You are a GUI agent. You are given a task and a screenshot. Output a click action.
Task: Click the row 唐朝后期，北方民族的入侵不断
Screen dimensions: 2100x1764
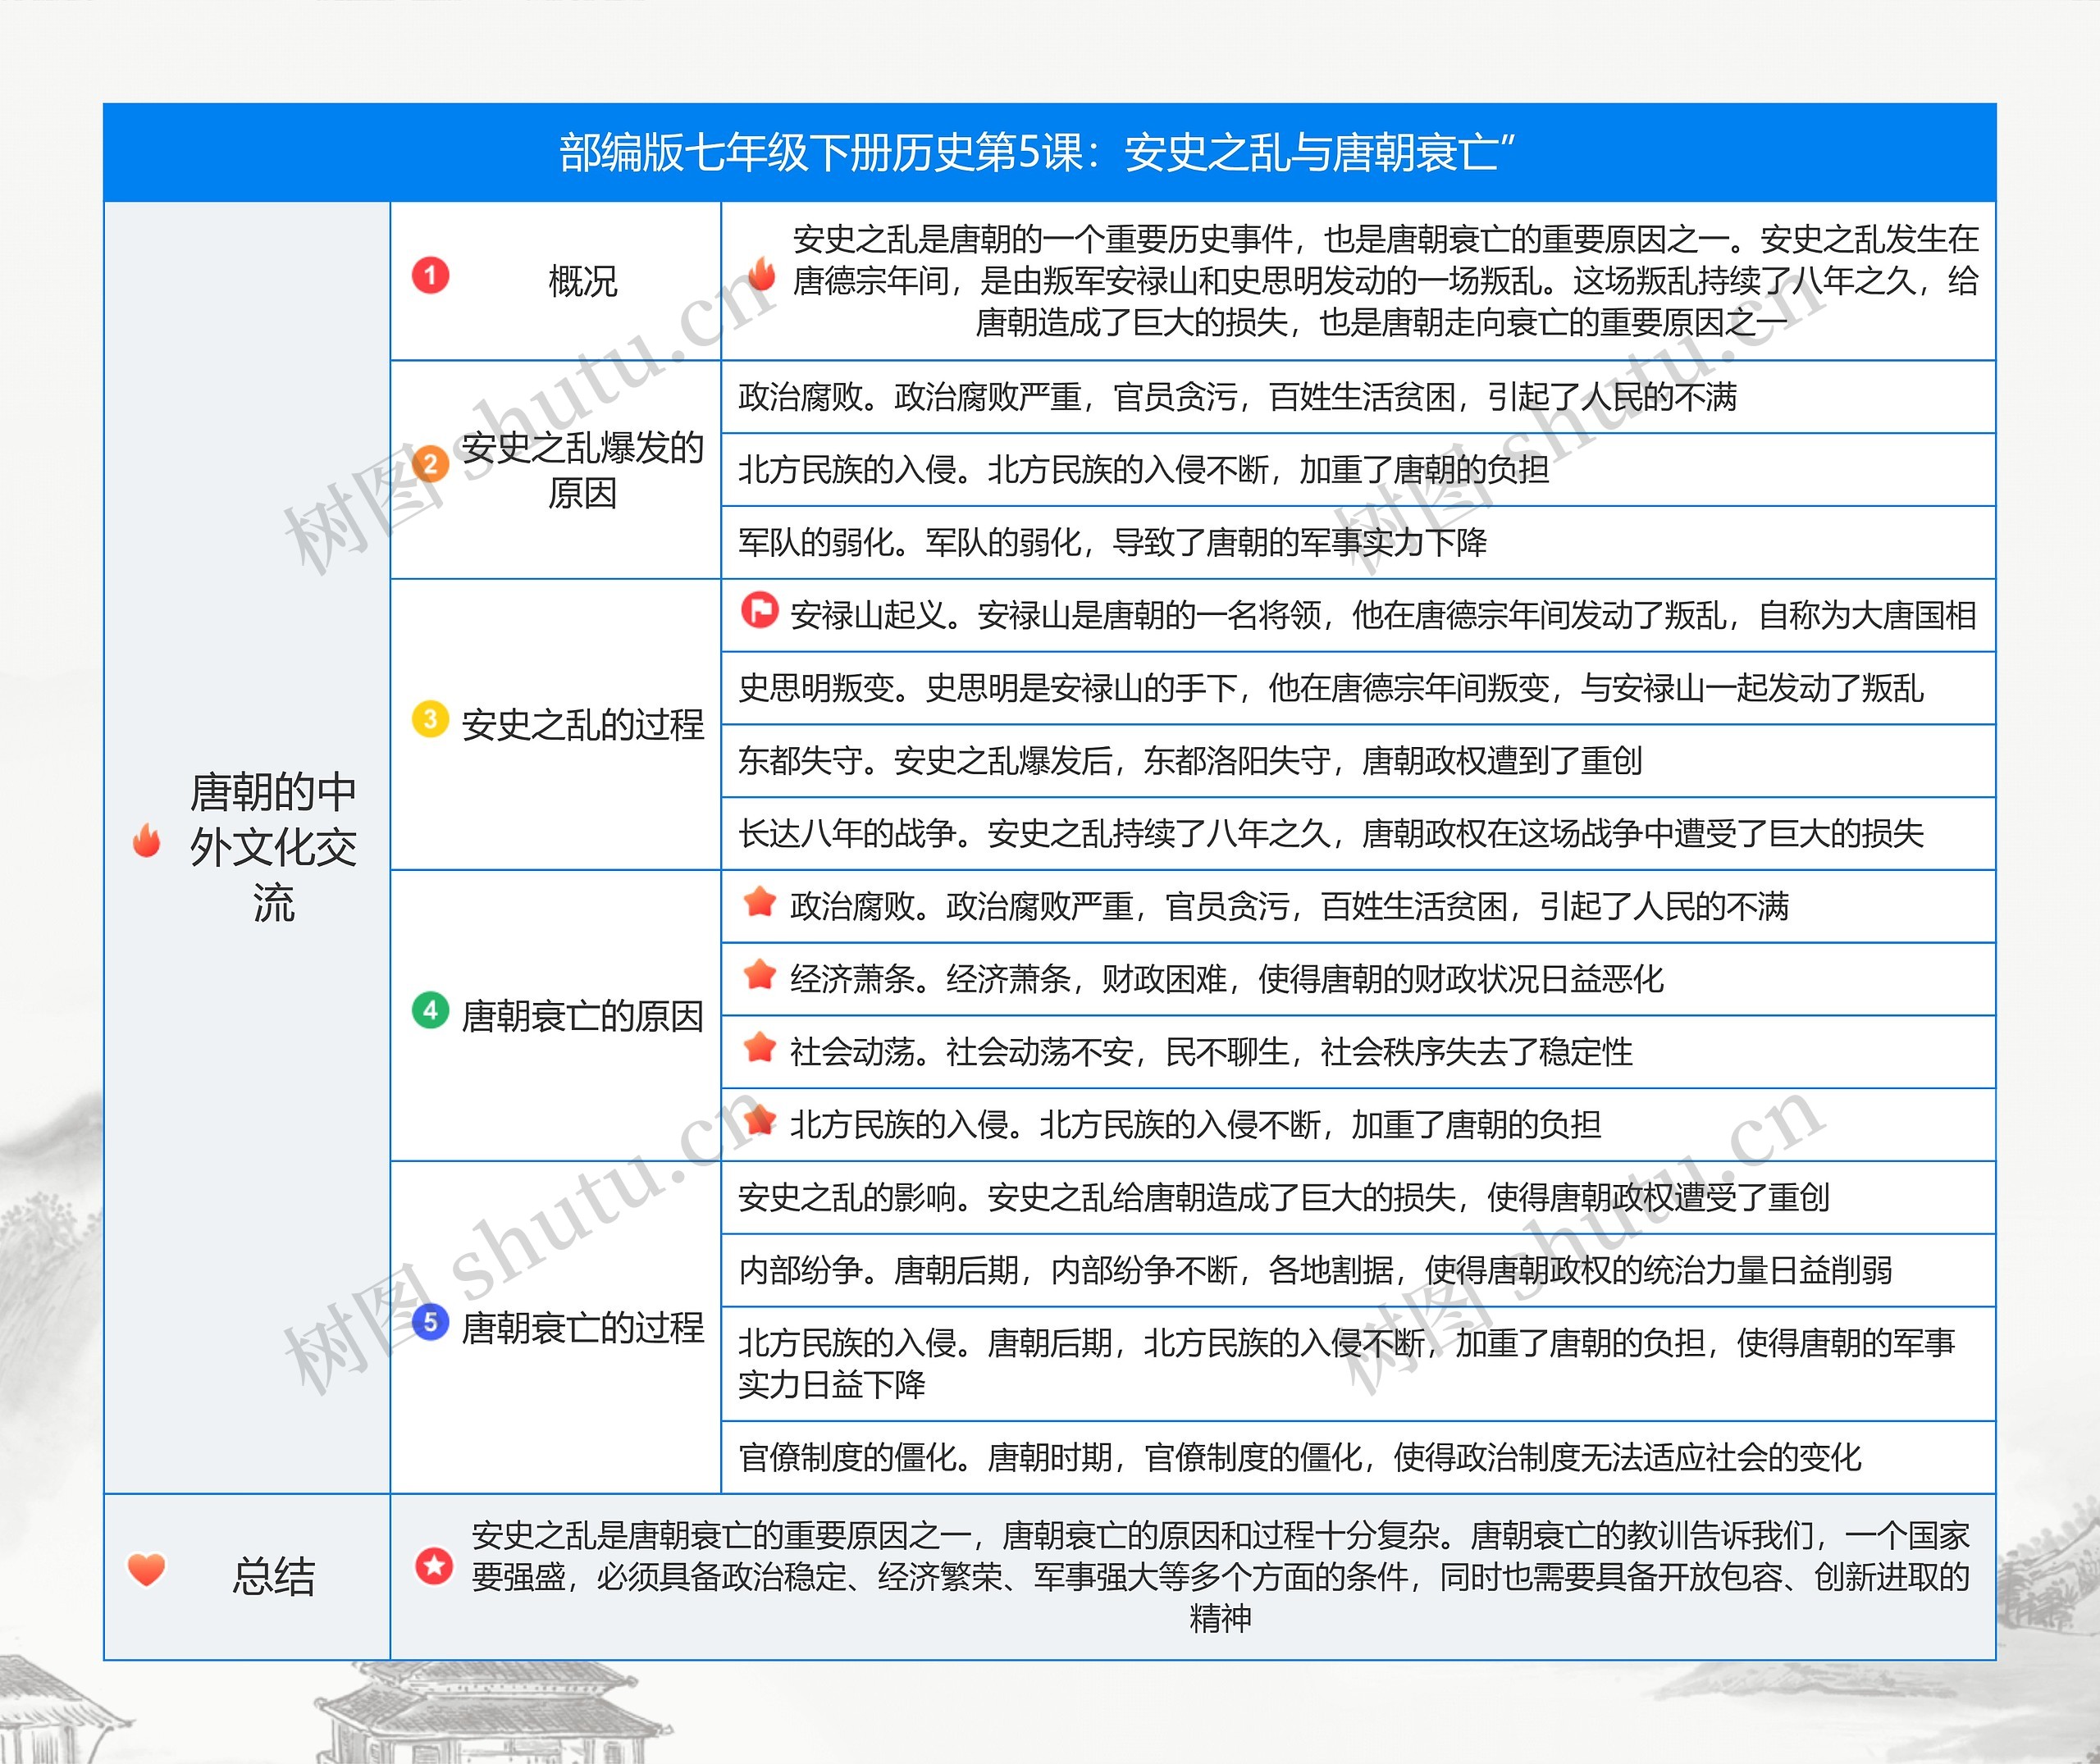(x=1358, y=1364)
